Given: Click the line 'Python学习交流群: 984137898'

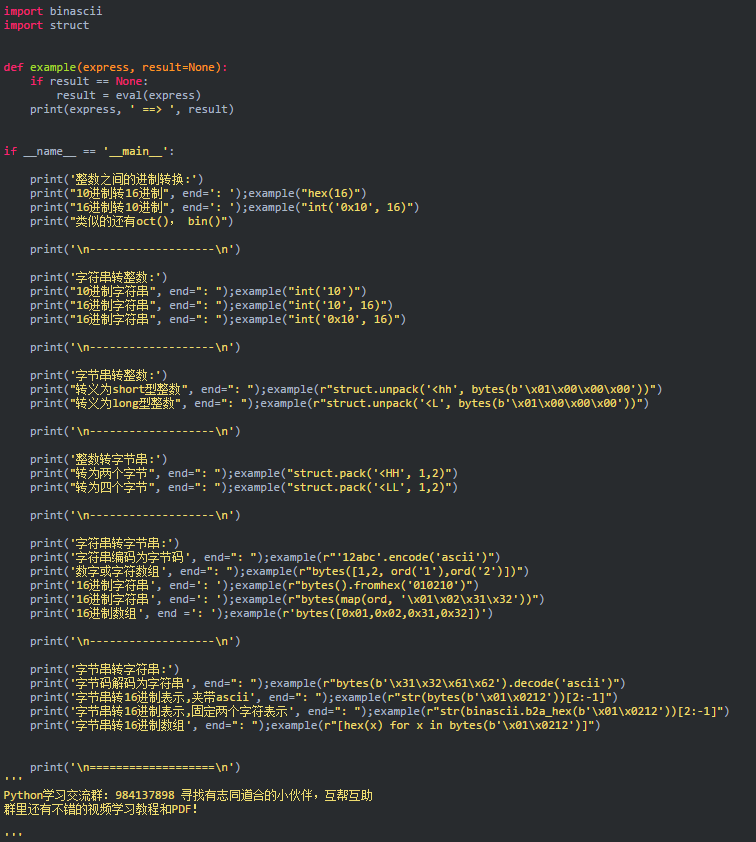Looking at the screenshot, I should [x=188, y=795].
